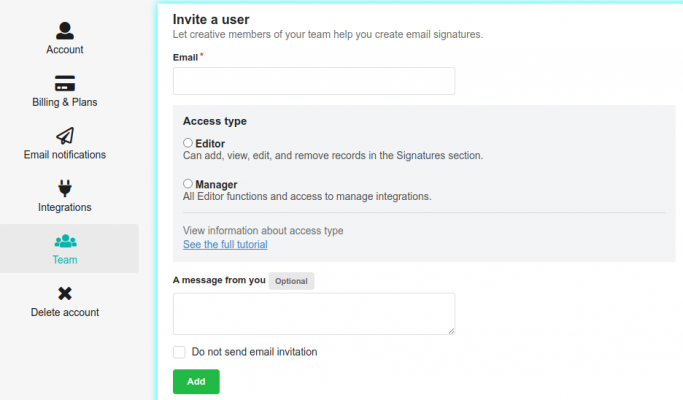Click the Integrations plug icon

coord(65,188)
